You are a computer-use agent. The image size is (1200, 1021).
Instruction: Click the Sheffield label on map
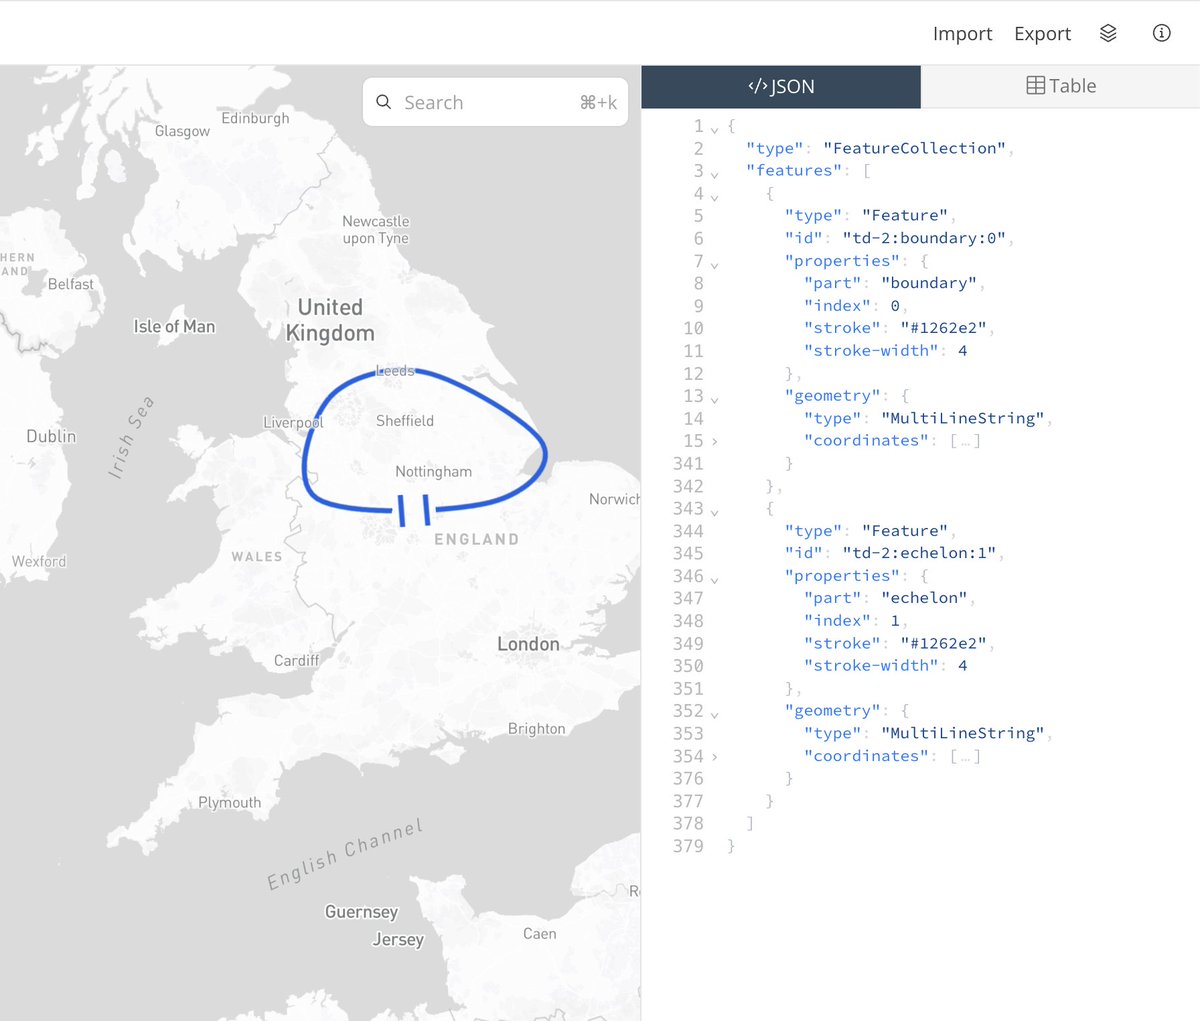(405, 421)
